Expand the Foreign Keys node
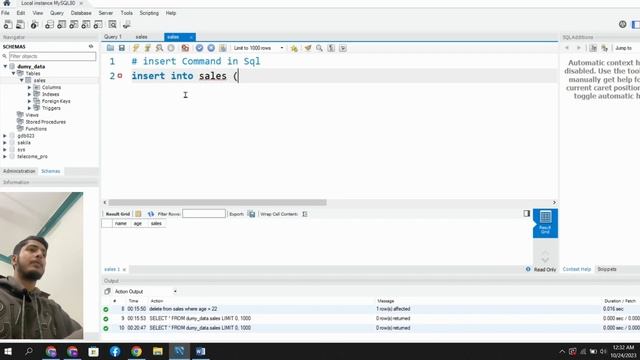Viewport: 640px width, 360px height. 29,101
